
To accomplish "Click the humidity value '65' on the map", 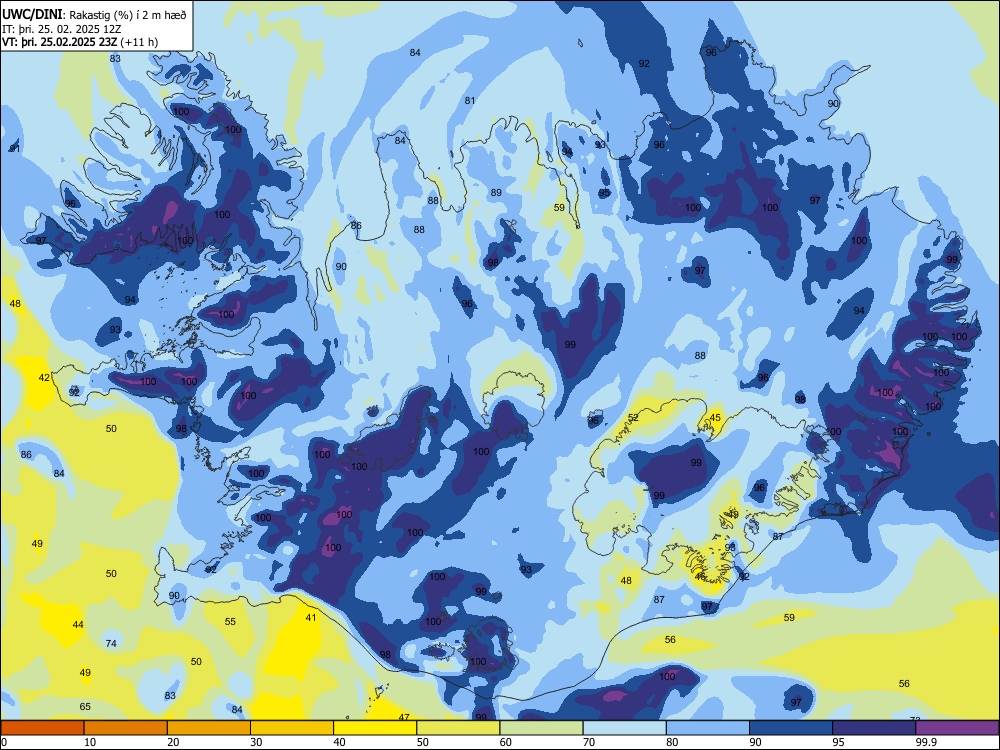I will click(85, 706).
